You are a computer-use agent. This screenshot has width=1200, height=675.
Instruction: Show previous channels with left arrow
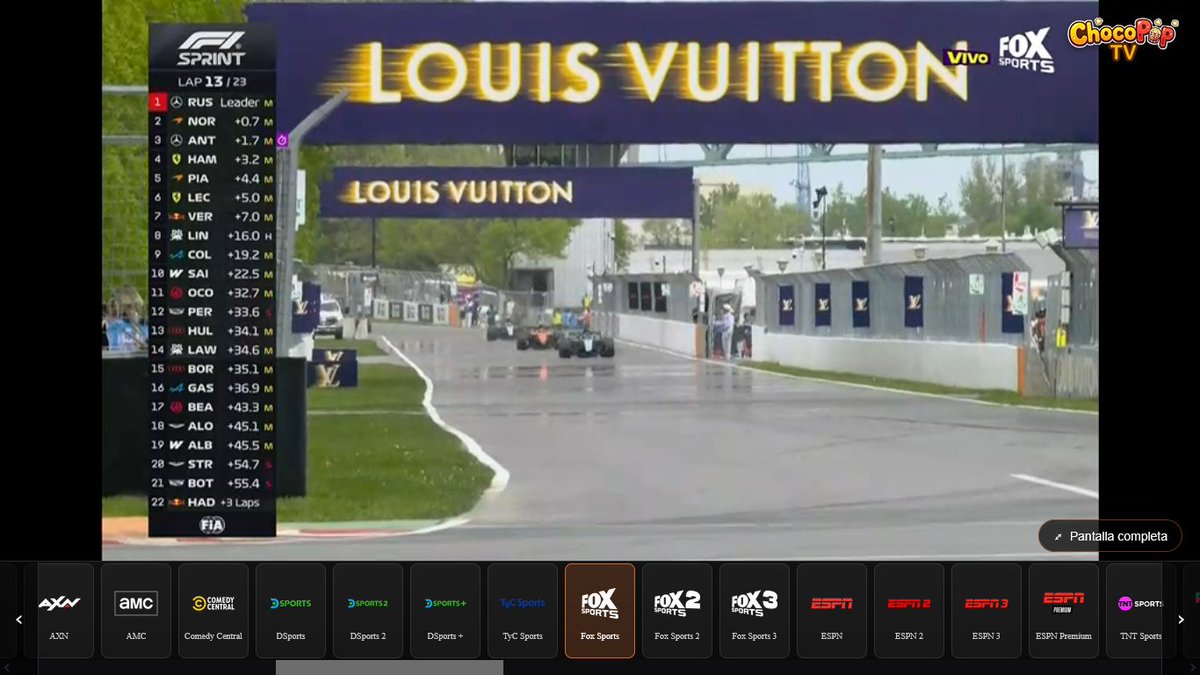(x=18, y=620)
